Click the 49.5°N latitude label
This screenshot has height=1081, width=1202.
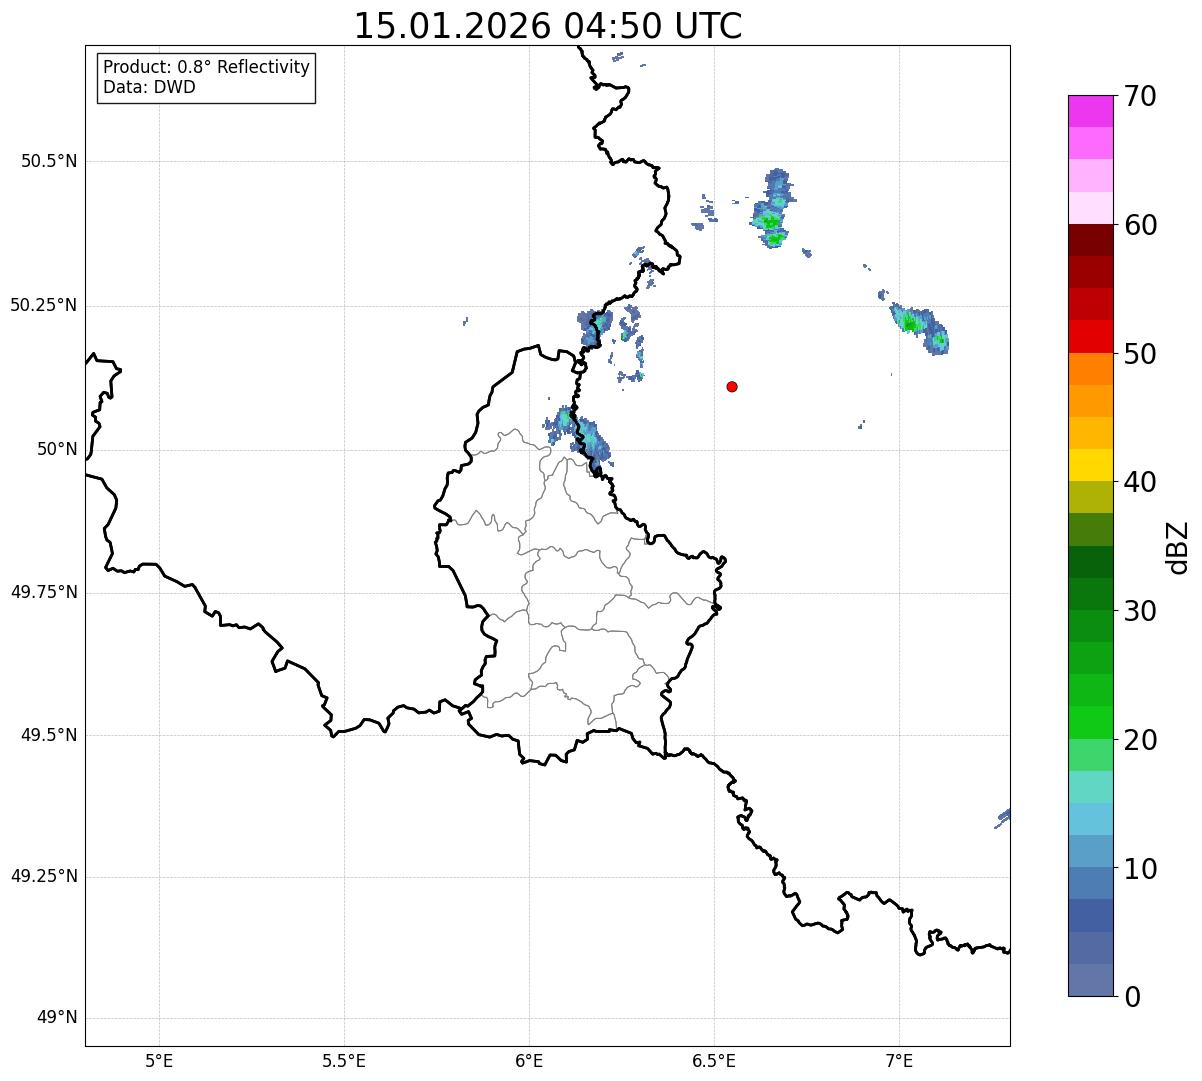(49, 735)
